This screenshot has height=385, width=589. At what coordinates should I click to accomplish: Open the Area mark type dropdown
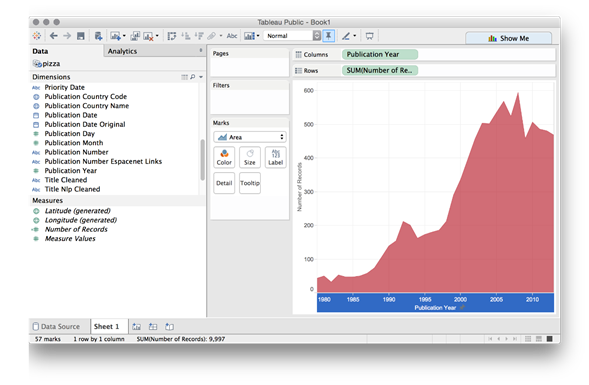tap(250, 137)
